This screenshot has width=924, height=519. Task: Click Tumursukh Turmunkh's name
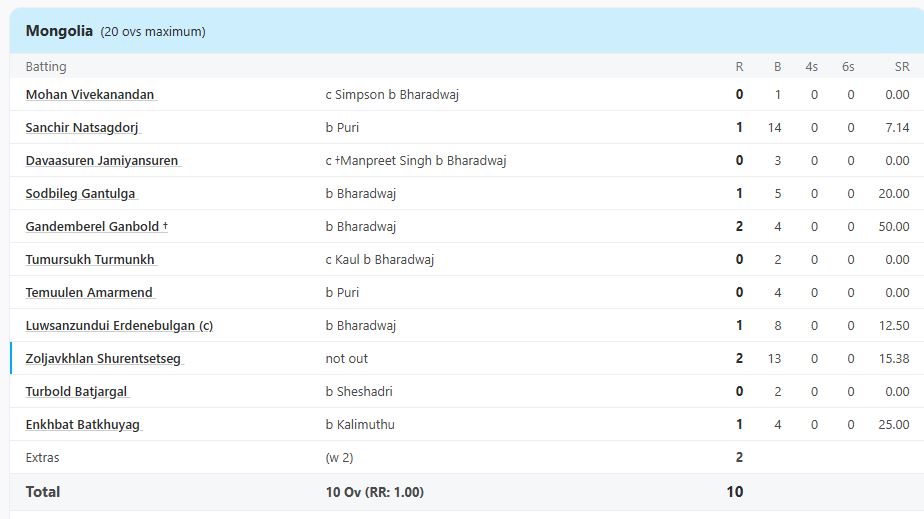(x=90, y=260)
